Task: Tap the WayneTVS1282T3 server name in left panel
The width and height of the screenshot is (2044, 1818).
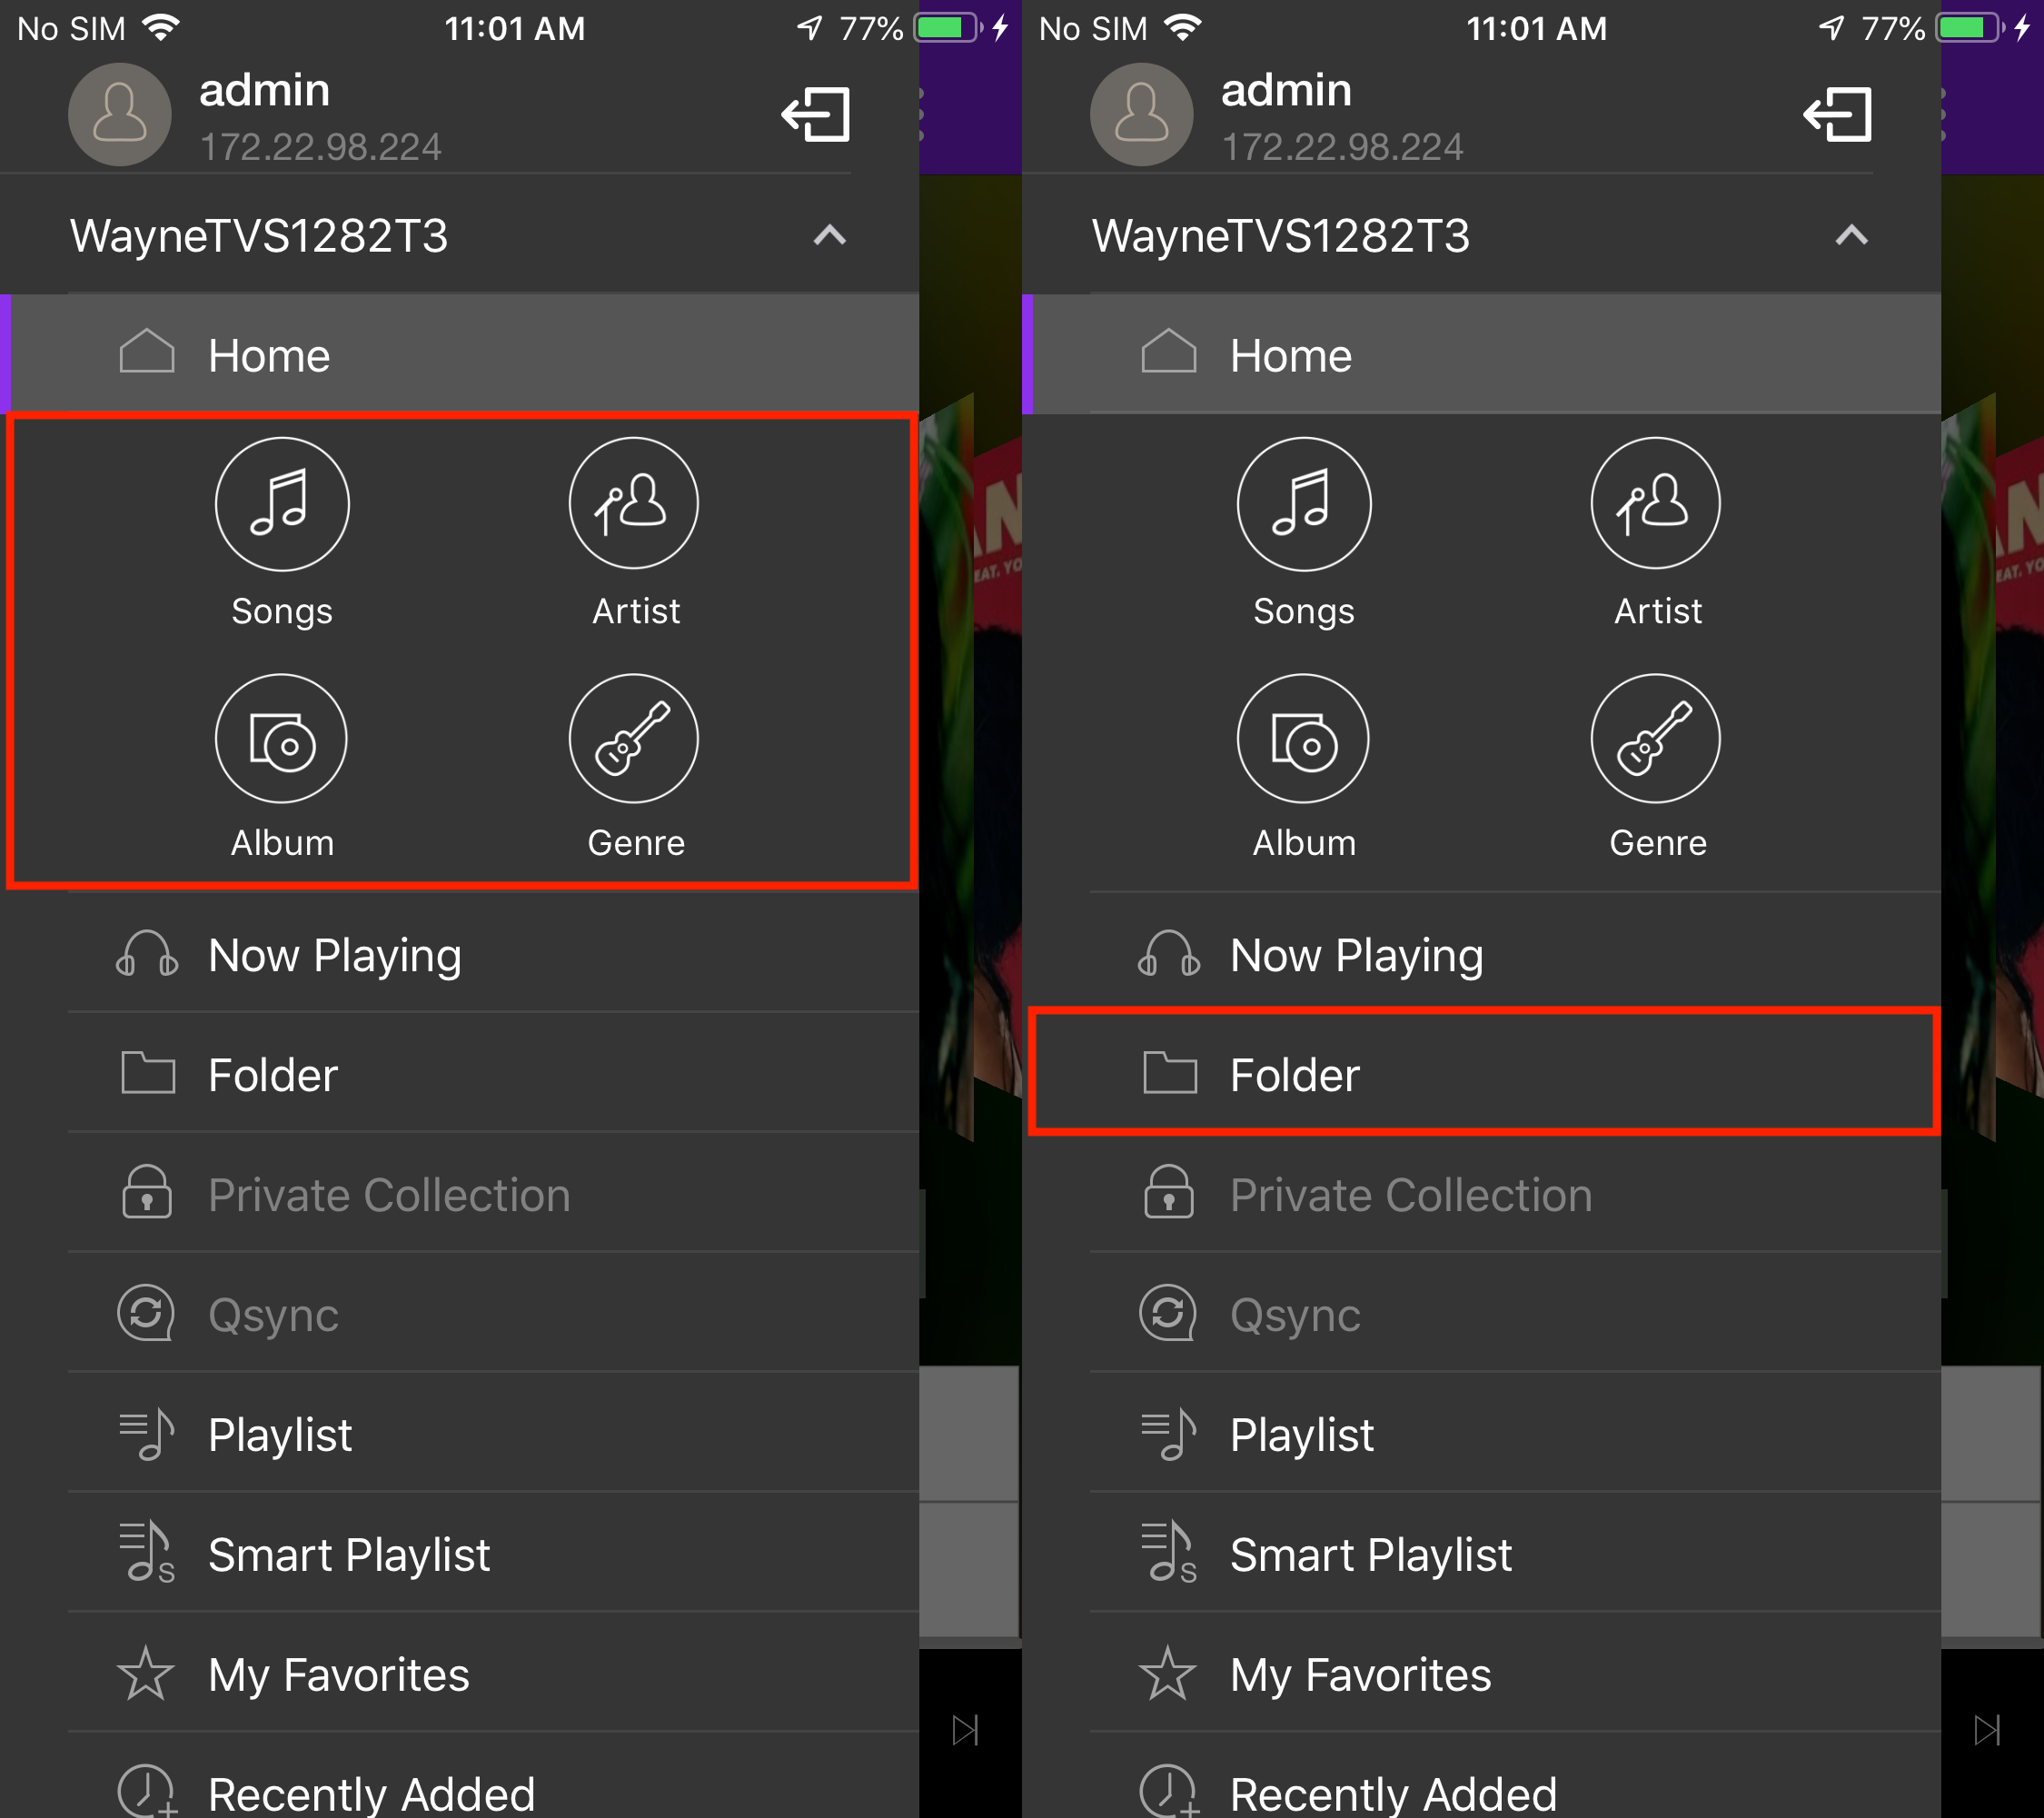Action: (259, 236)
